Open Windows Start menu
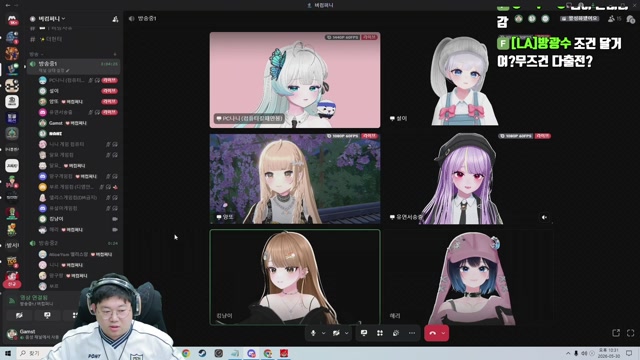 8,353
